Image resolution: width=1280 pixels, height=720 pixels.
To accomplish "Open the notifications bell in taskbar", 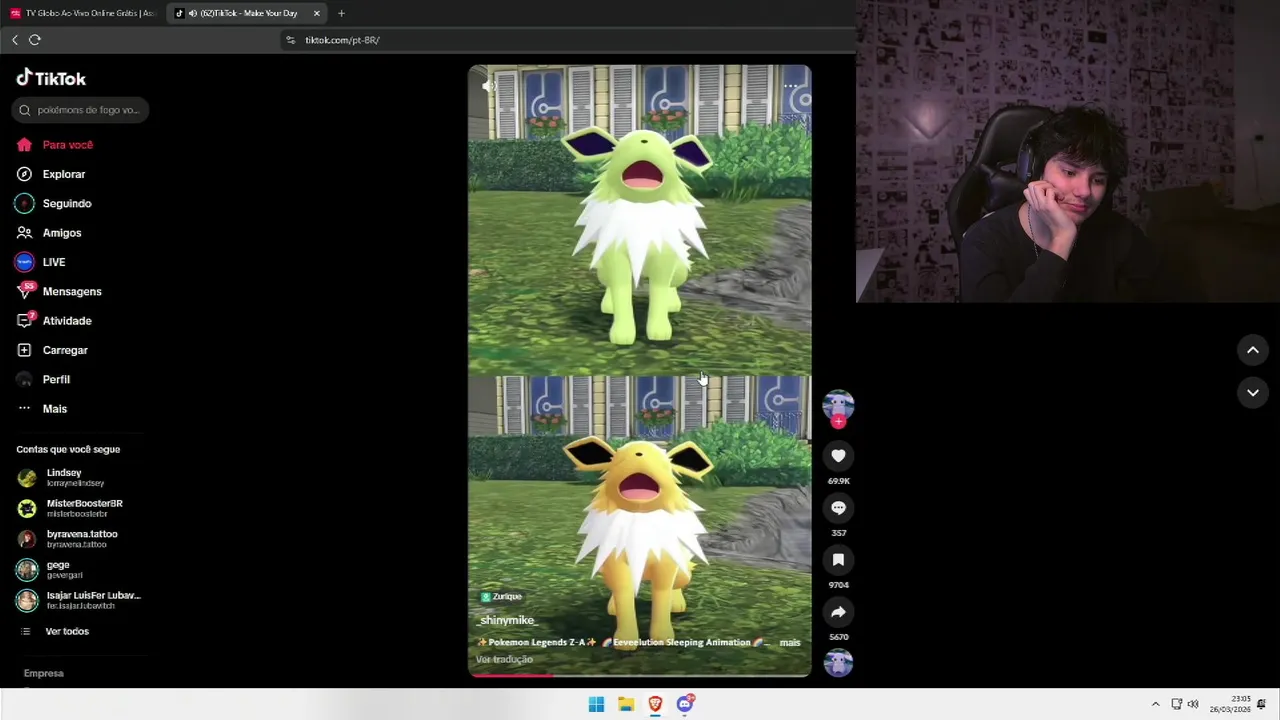I will 1261,704.
